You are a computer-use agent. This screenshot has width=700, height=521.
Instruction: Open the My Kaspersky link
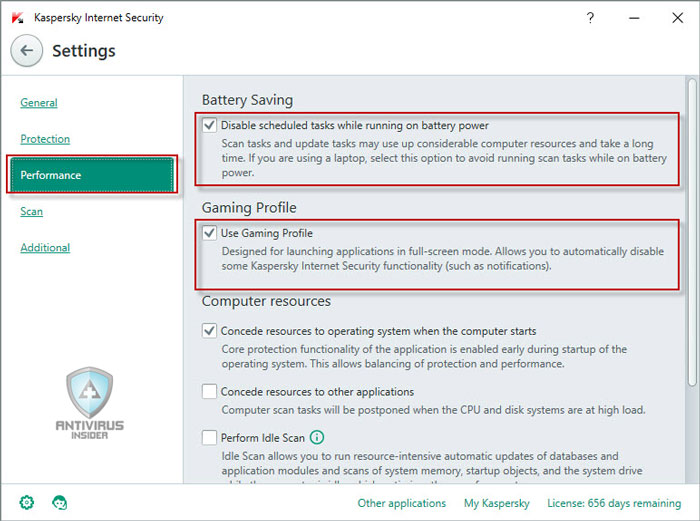click(496, 503)
